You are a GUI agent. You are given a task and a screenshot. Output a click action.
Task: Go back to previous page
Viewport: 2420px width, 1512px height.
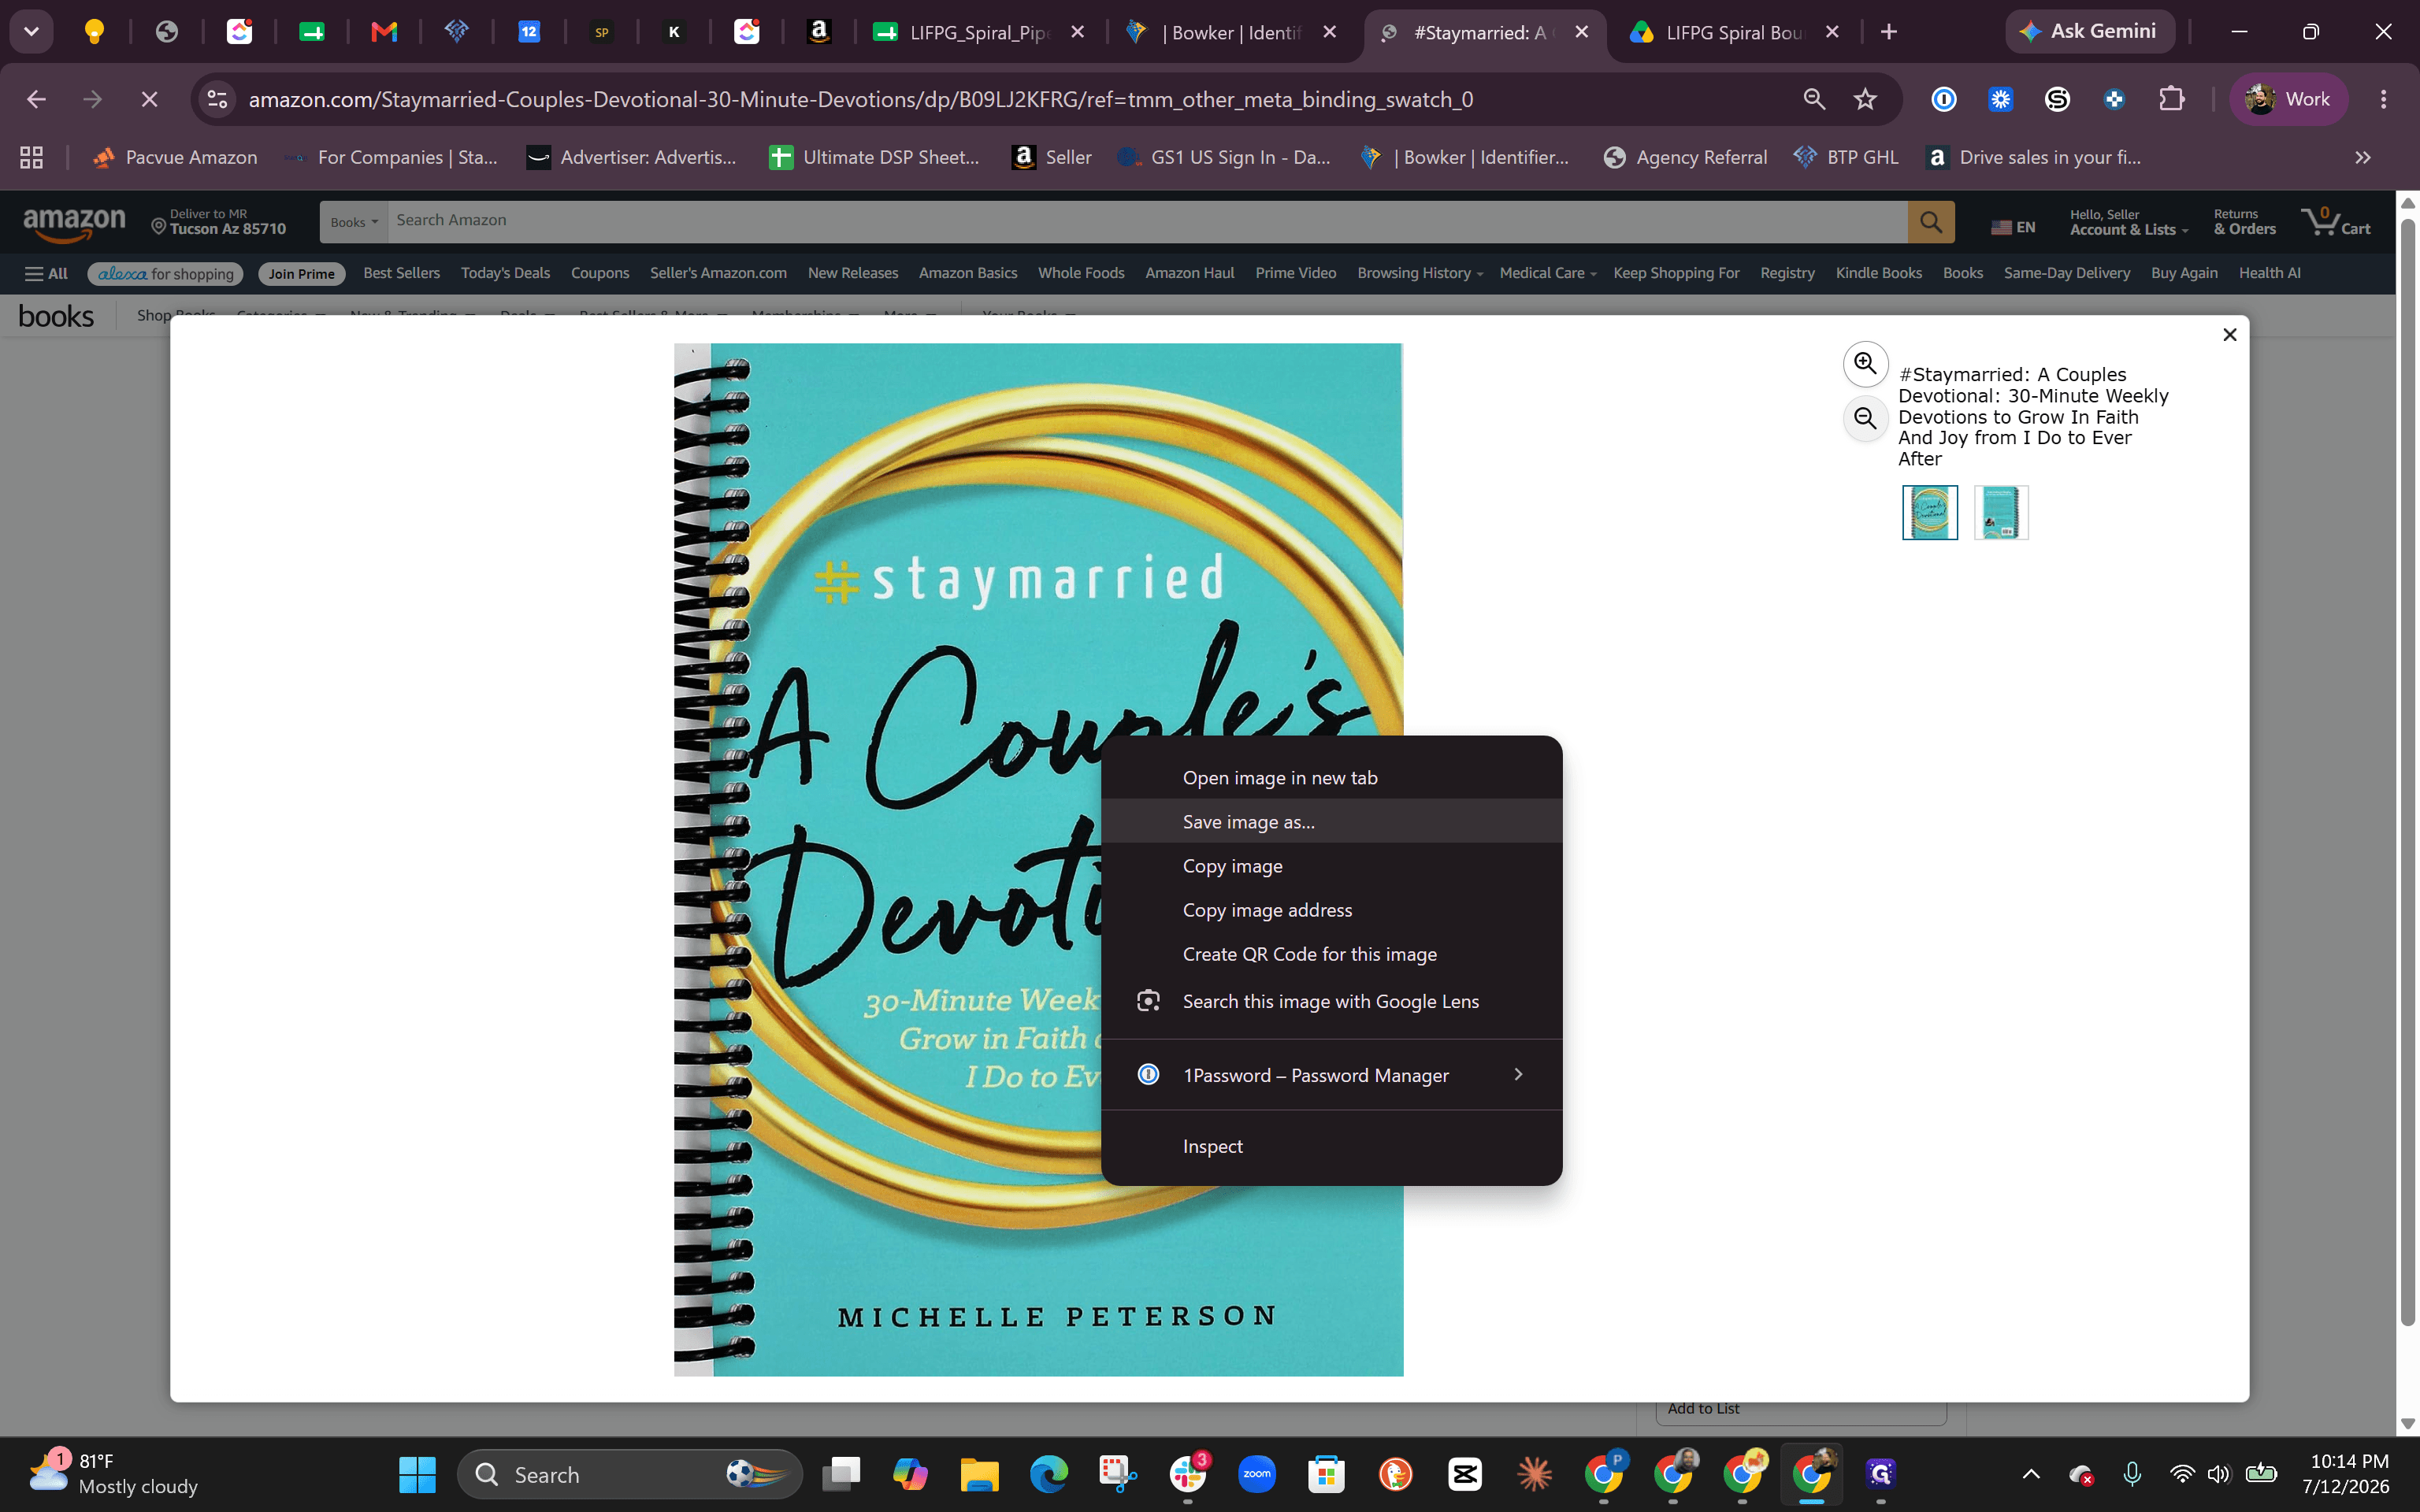point(36,99)
